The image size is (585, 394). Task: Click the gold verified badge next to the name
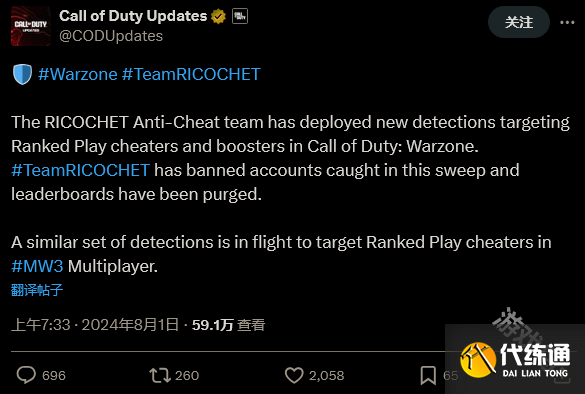click(218, 16)
